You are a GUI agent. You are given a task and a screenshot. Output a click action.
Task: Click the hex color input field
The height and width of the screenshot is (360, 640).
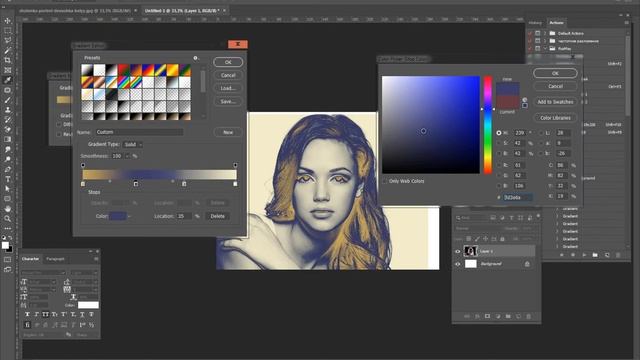(517, 197)
